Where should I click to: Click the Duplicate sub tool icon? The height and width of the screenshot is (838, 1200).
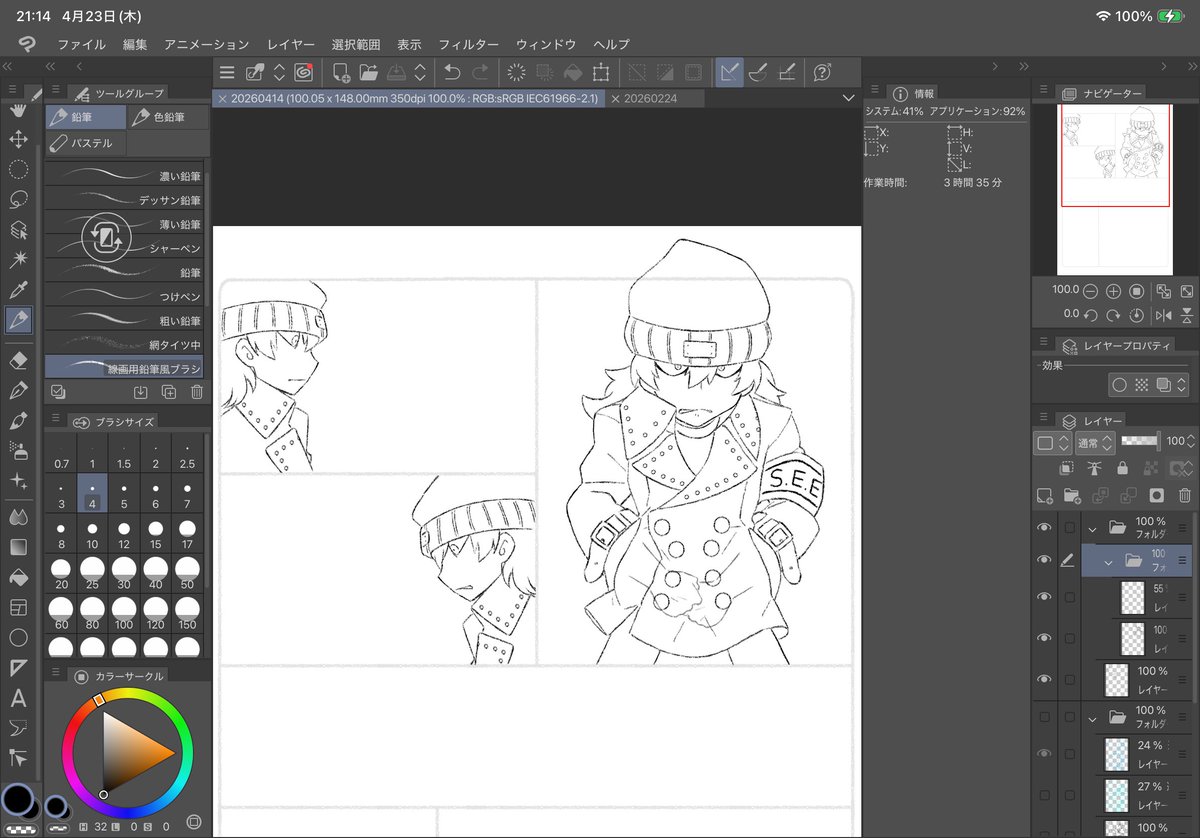coord(169,392)
